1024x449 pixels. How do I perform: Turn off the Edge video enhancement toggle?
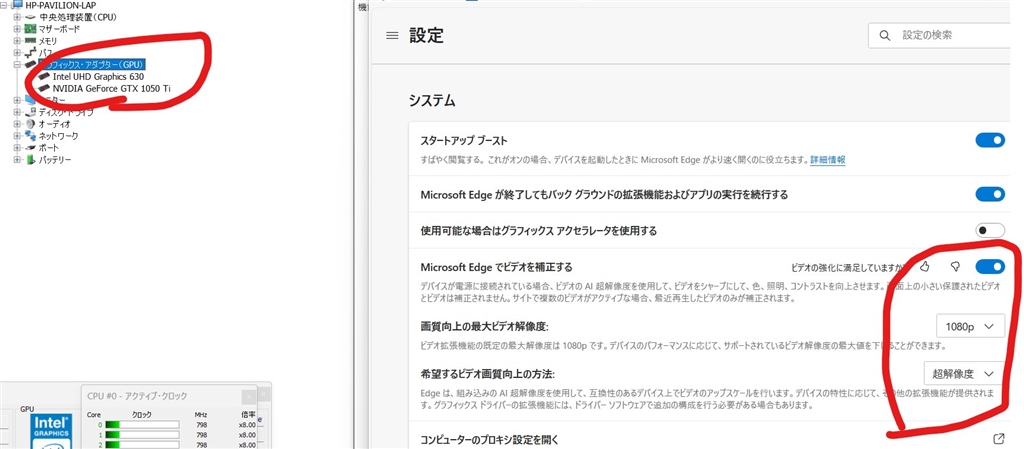click(989, 266)
